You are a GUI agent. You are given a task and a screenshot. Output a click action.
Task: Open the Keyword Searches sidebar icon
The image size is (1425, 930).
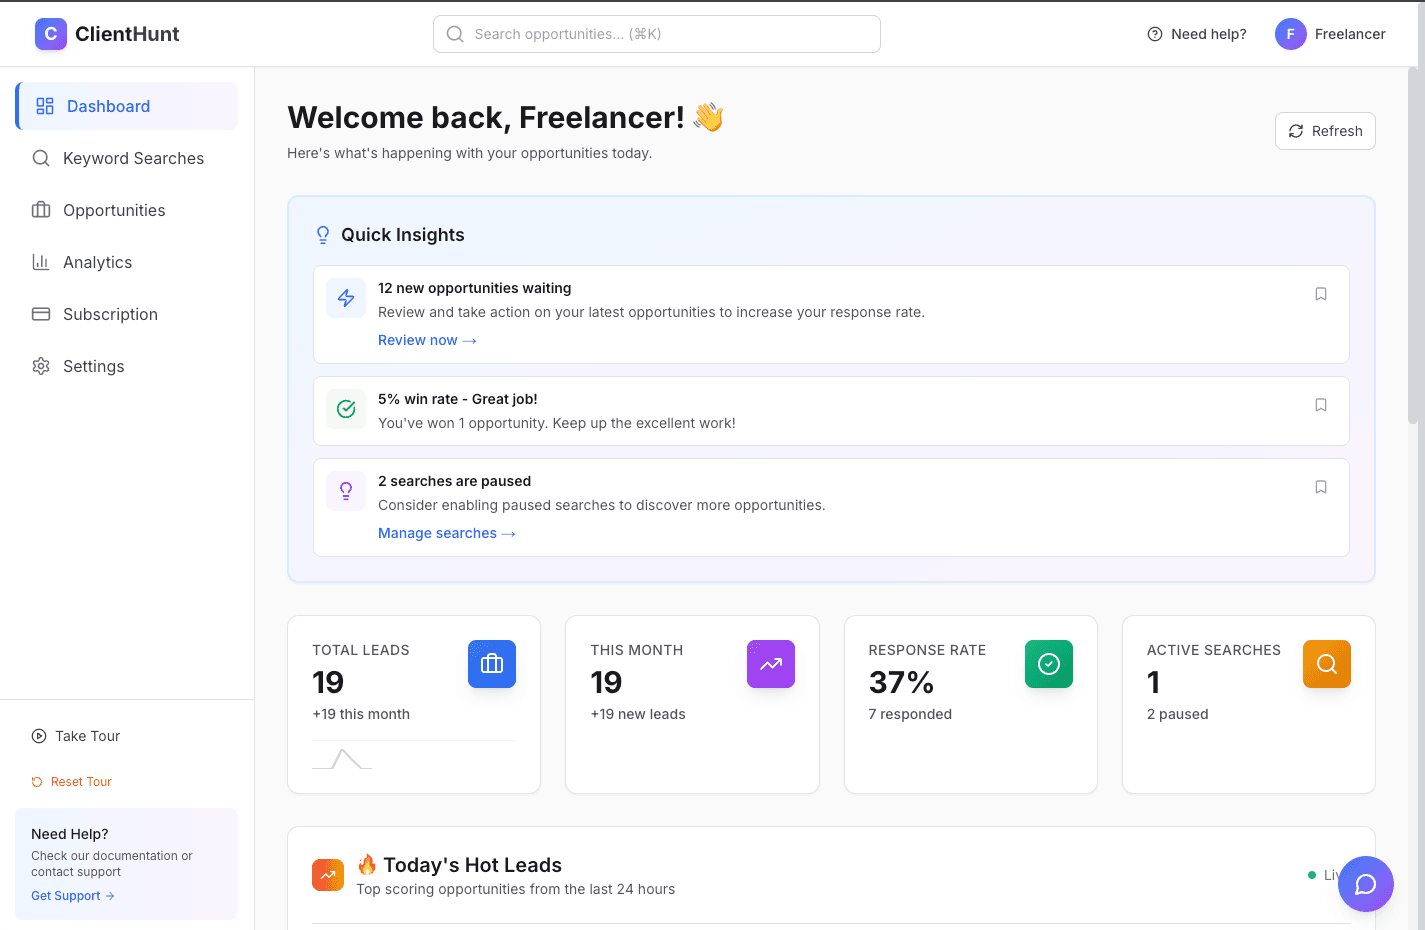click(41, 158)
